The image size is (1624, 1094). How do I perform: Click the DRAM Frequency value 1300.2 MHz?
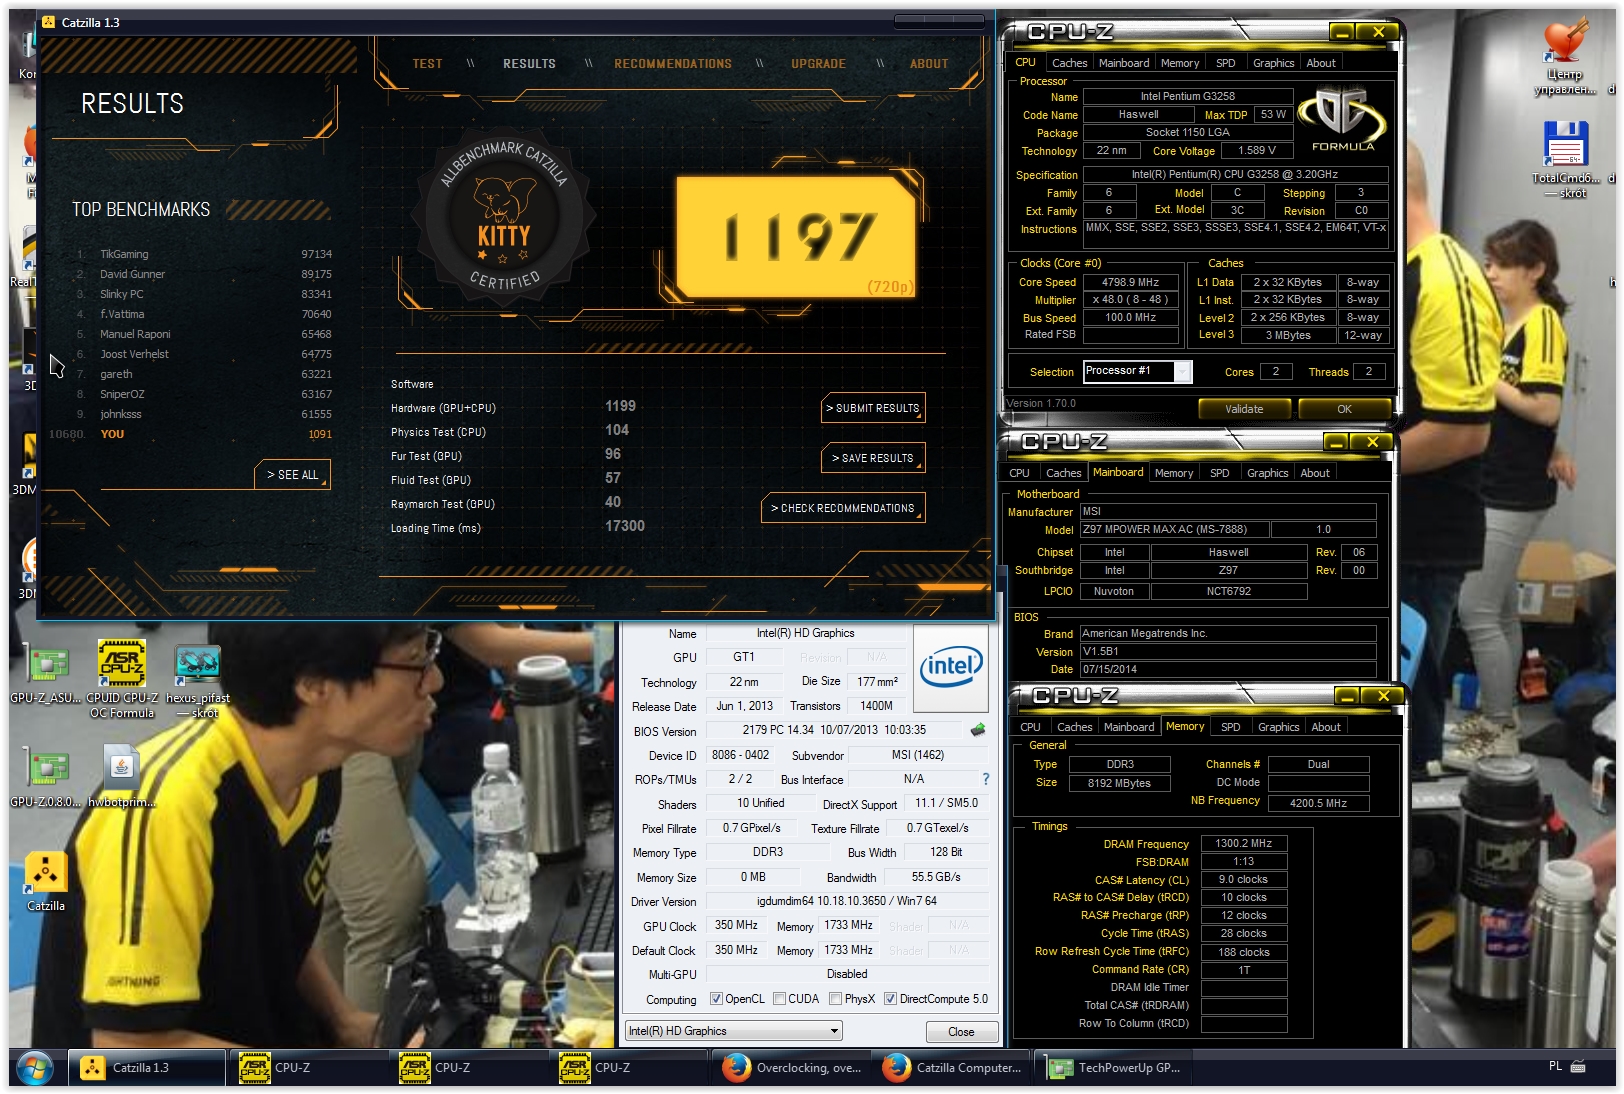point(1243,843)
